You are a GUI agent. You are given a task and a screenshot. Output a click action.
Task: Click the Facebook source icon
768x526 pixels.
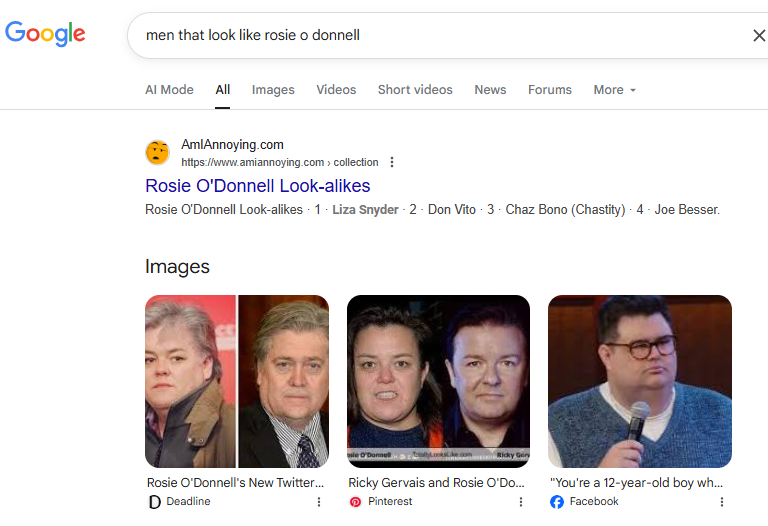(557, 502)
